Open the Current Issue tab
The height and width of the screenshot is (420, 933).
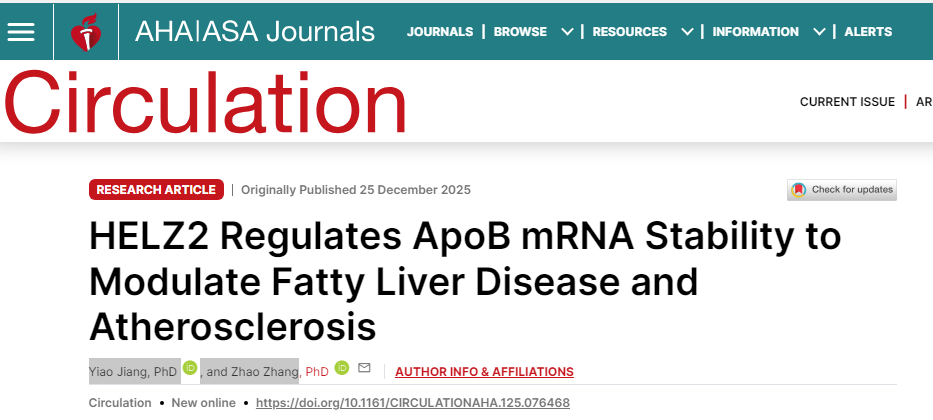846,102
